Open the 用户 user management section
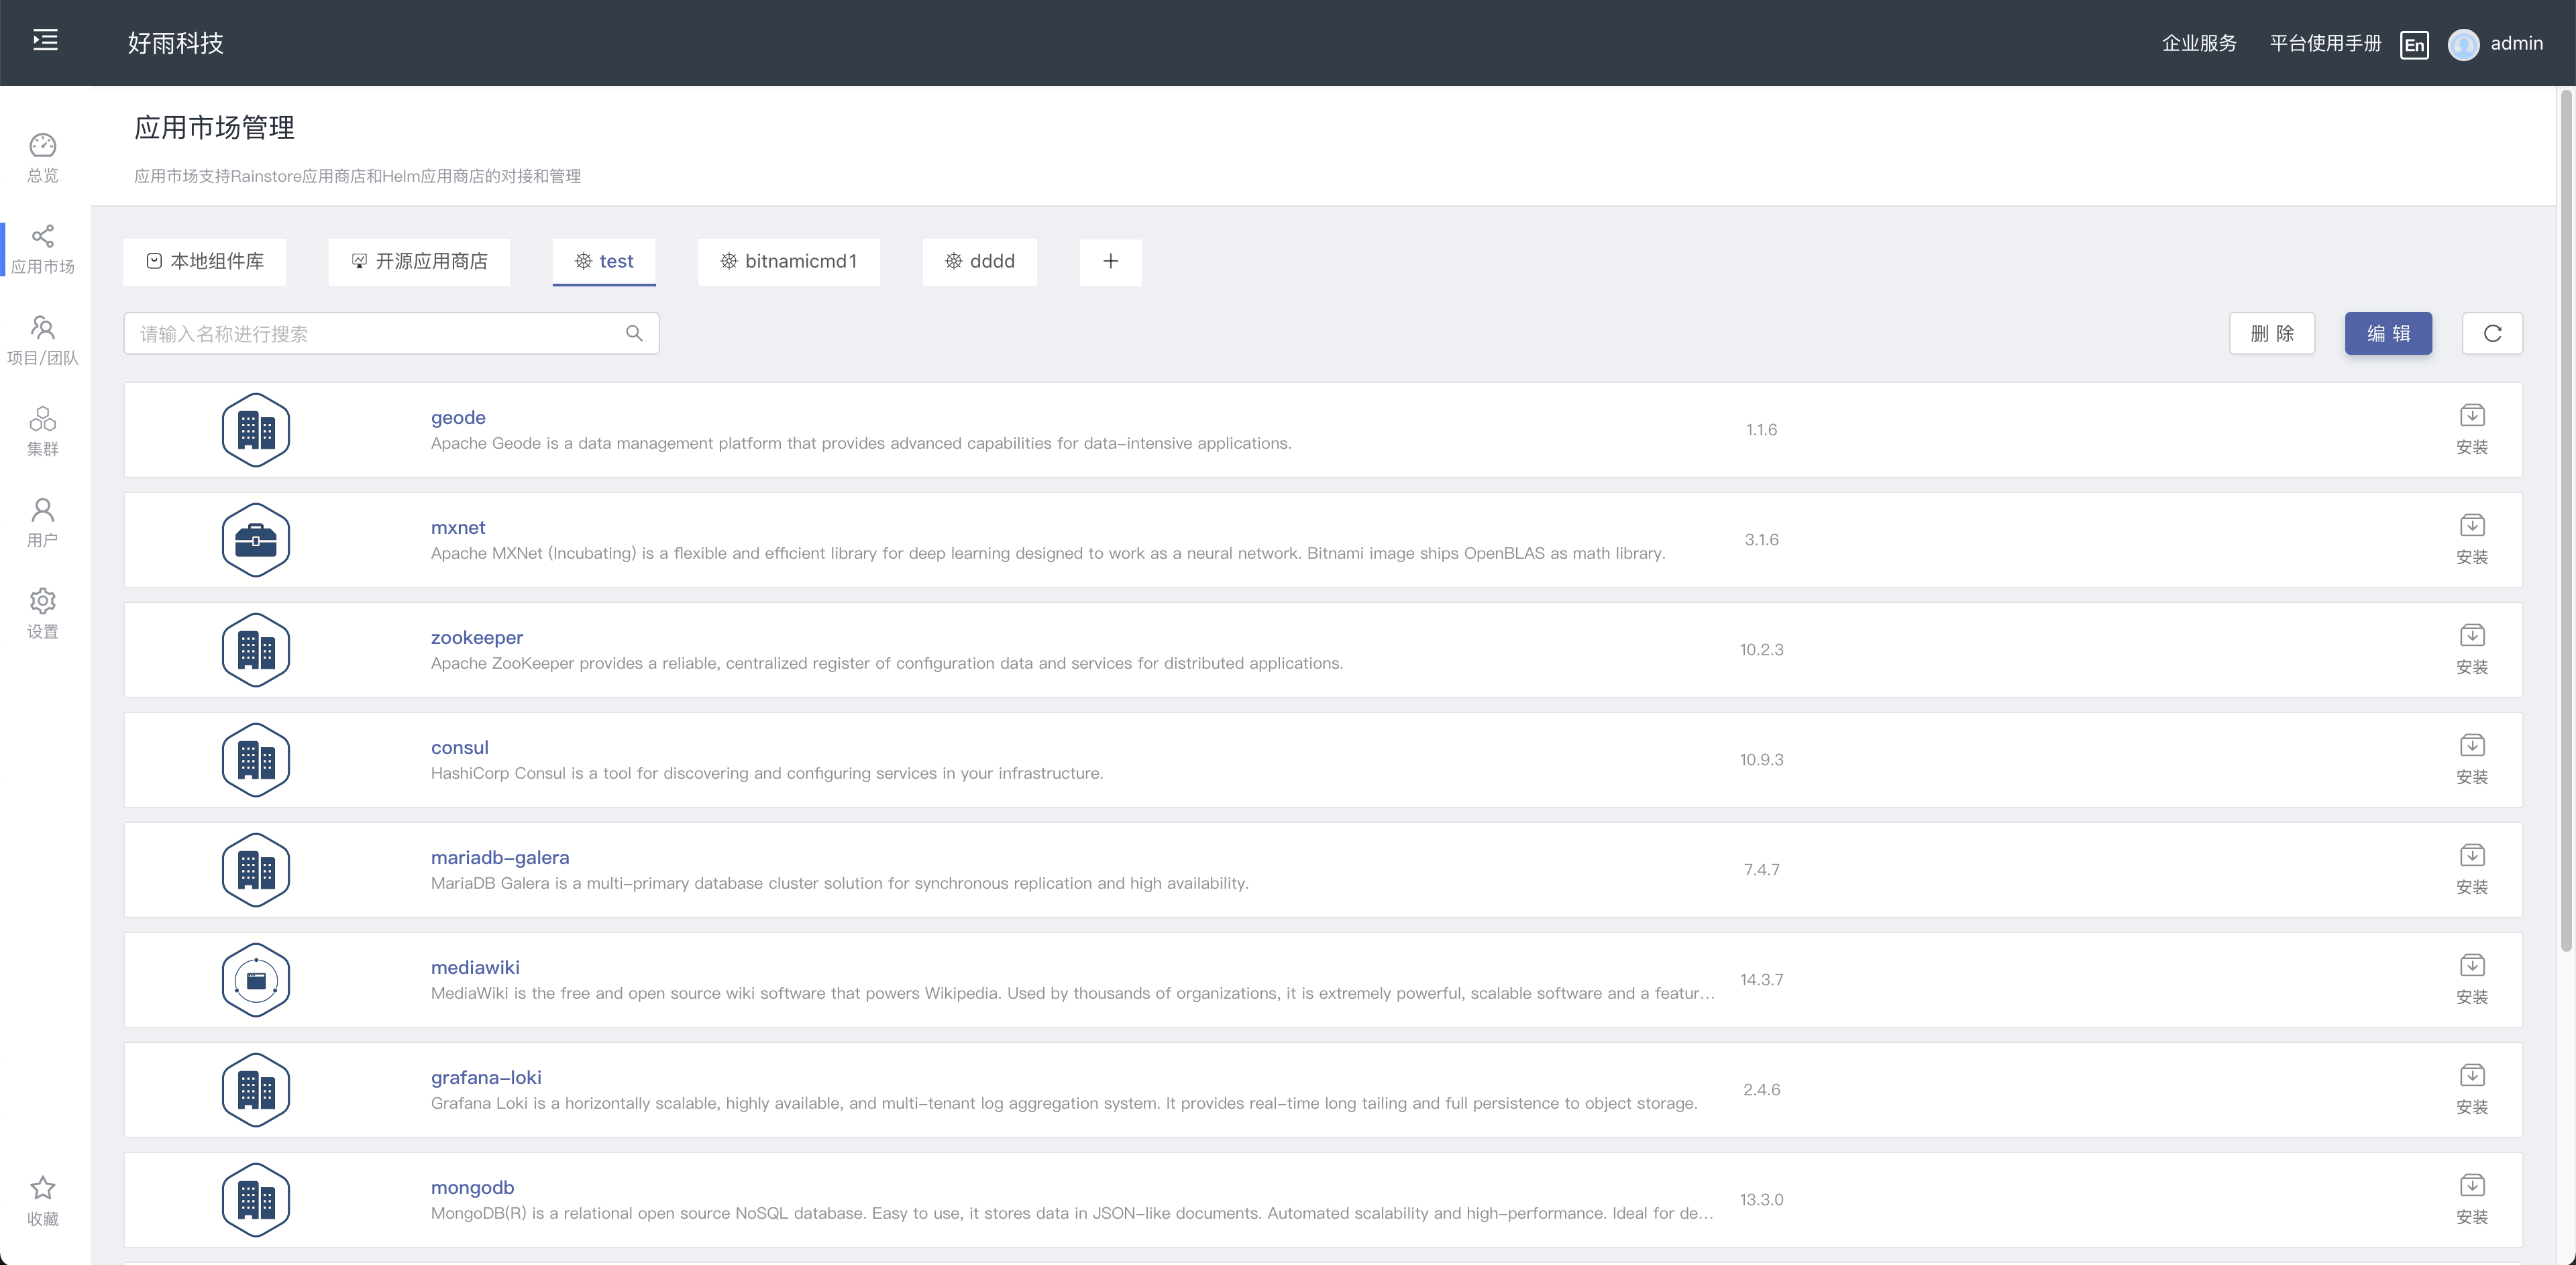 (42, 521)
